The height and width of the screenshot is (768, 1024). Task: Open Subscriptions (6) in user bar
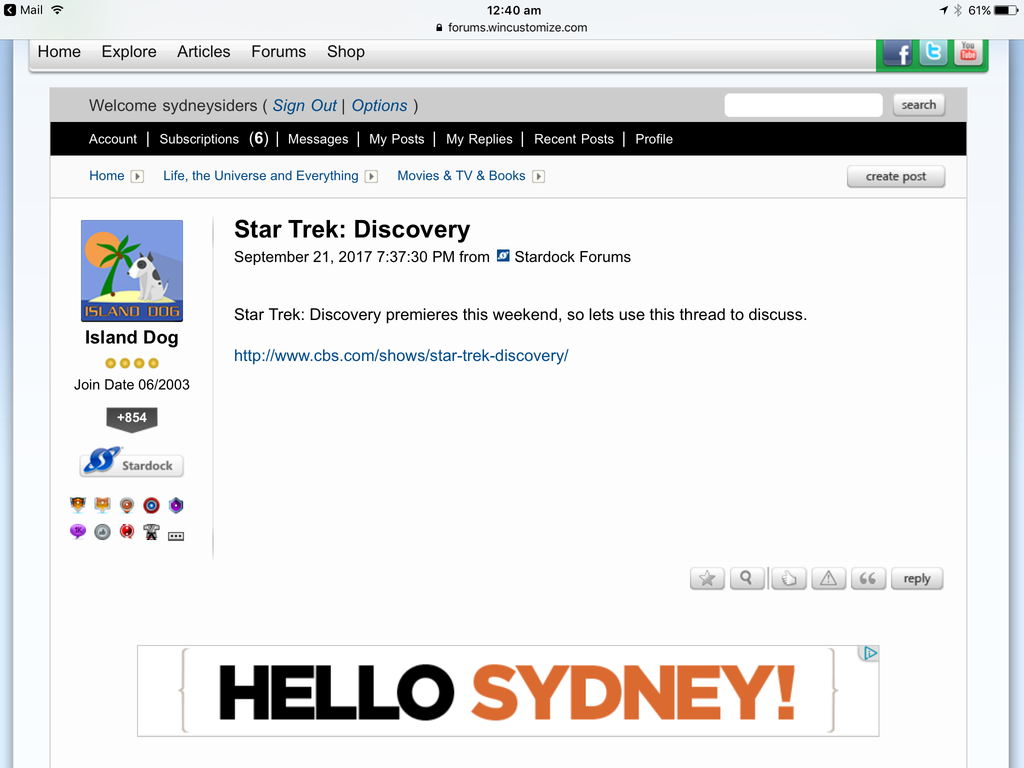point(214,139)
